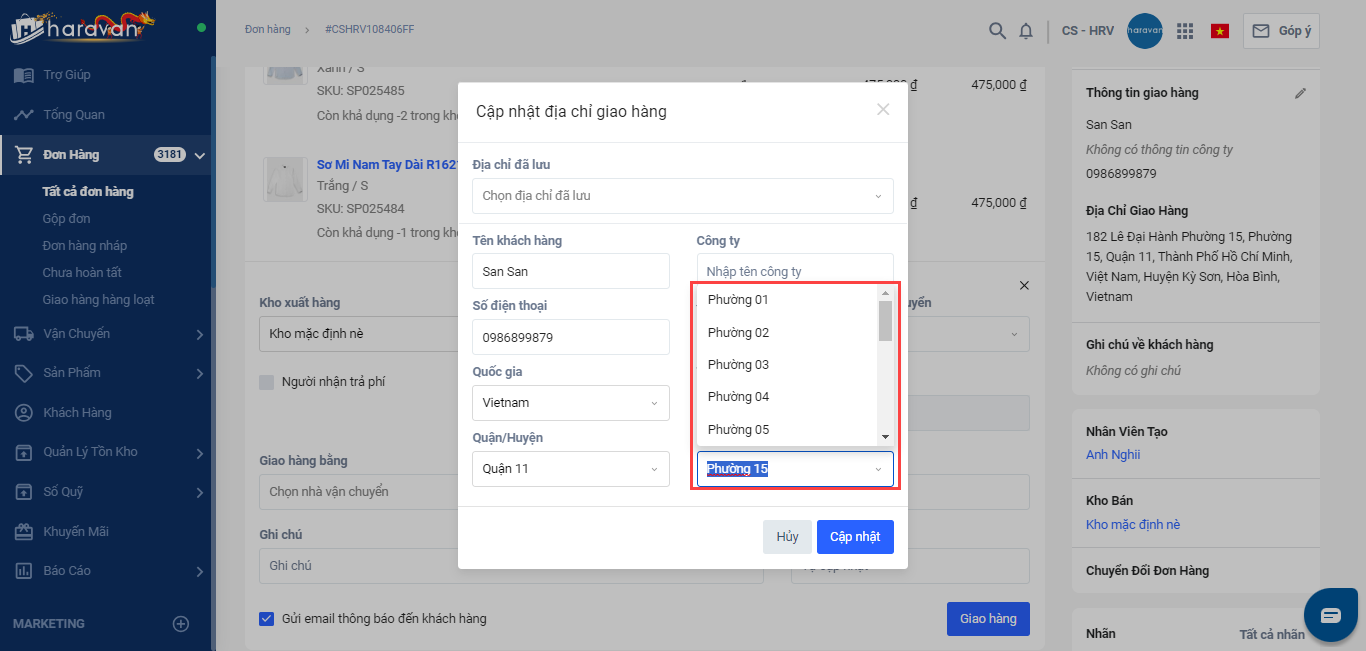Select "Phường 03" from the ward list
Image resolution: width=1366 pixels, height=651 pixels.
coord(738,365)
